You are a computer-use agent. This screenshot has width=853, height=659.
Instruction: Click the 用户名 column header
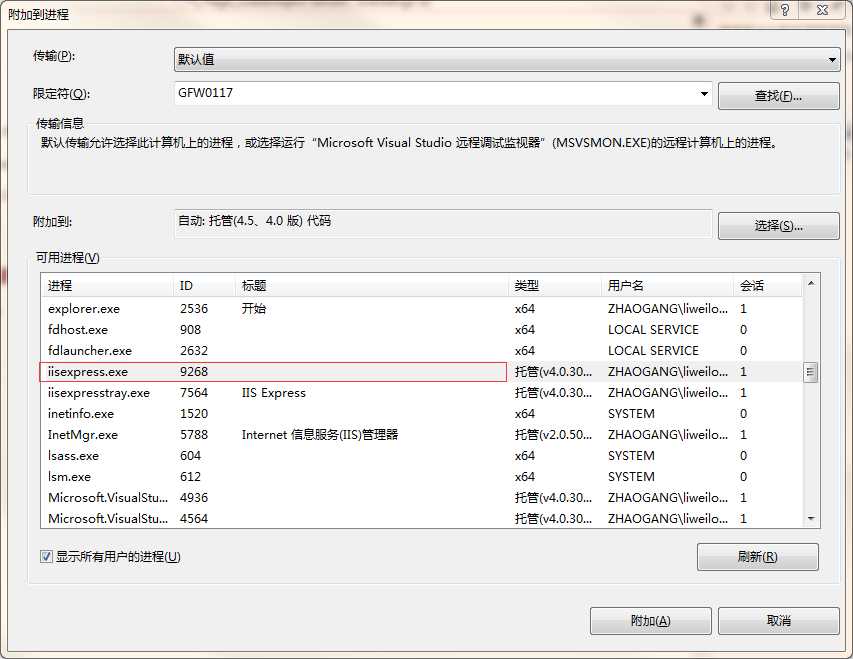(667, 286)
